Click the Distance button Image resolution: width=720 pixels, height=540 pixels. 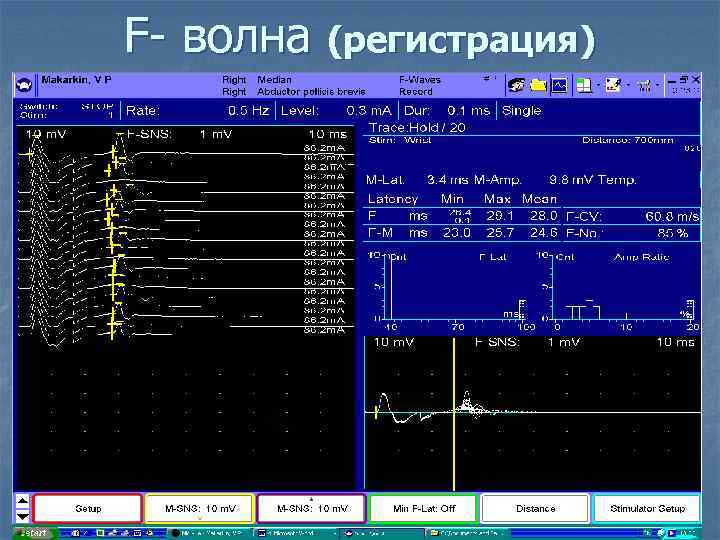point(535,508)
